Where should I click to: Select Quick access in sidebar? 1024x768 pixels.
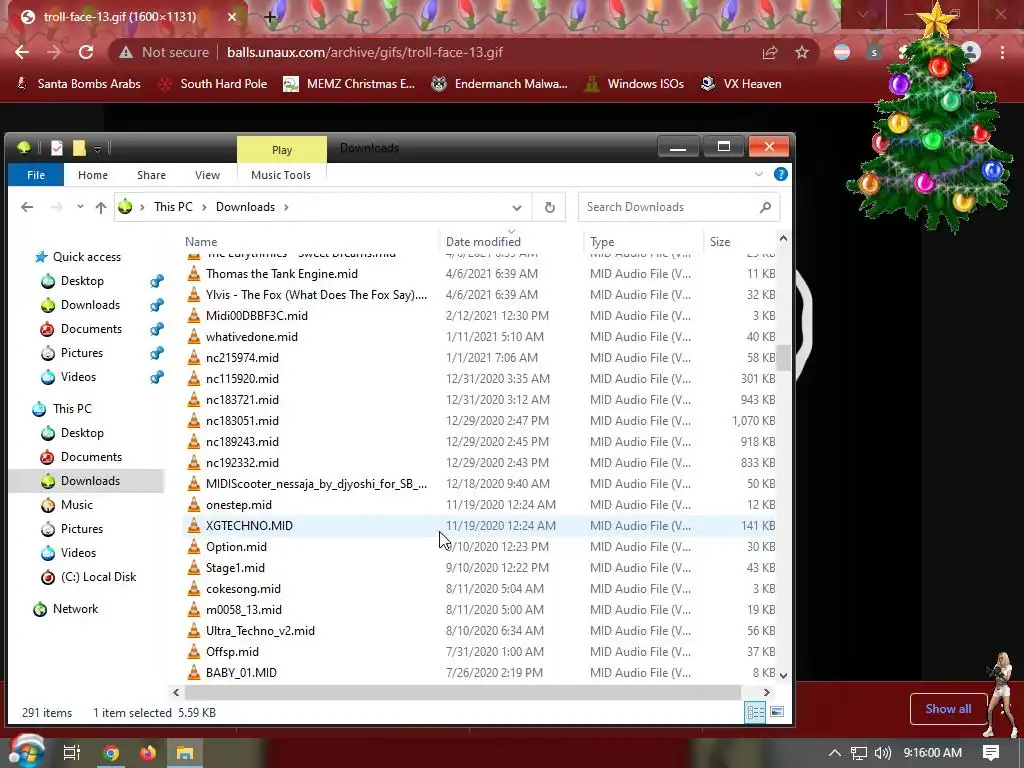tap(86, 257)
